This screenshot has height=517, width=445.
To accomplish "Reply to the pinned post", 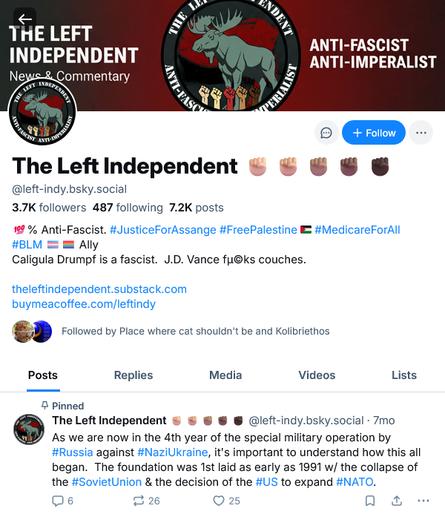I will pos(63,500).
